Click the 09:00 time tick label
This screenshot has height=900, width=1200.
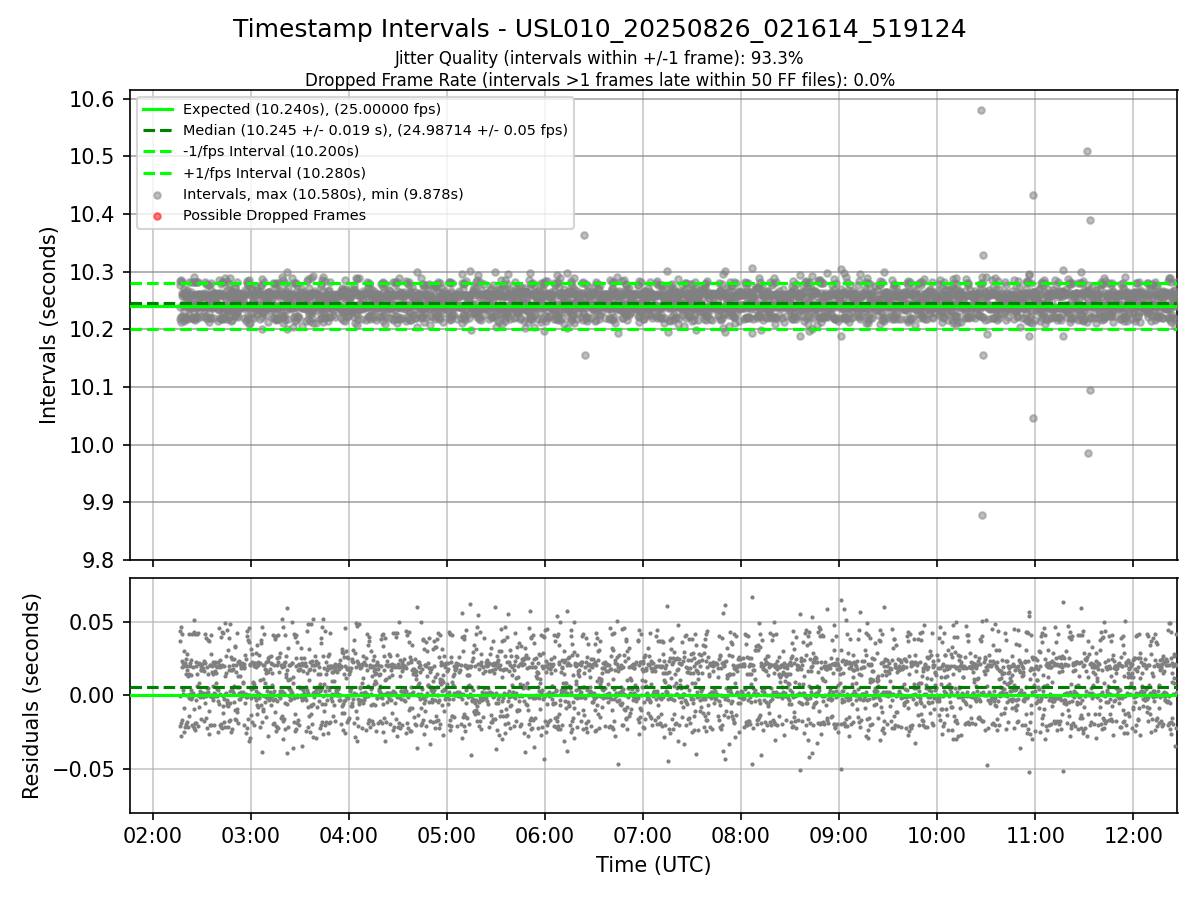pos(839,834)
